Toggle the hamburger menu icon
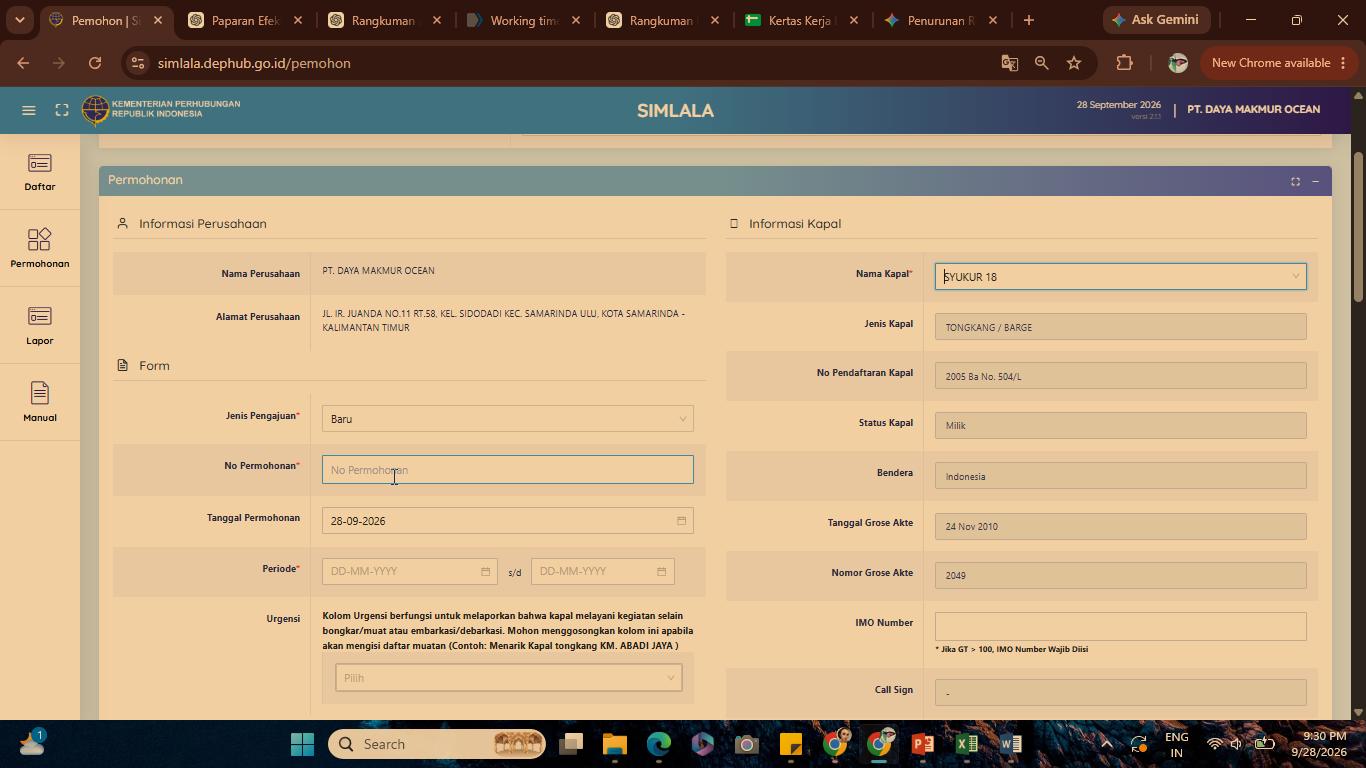The width and height of the screenshot is (1366, 768). click(29, 110)
